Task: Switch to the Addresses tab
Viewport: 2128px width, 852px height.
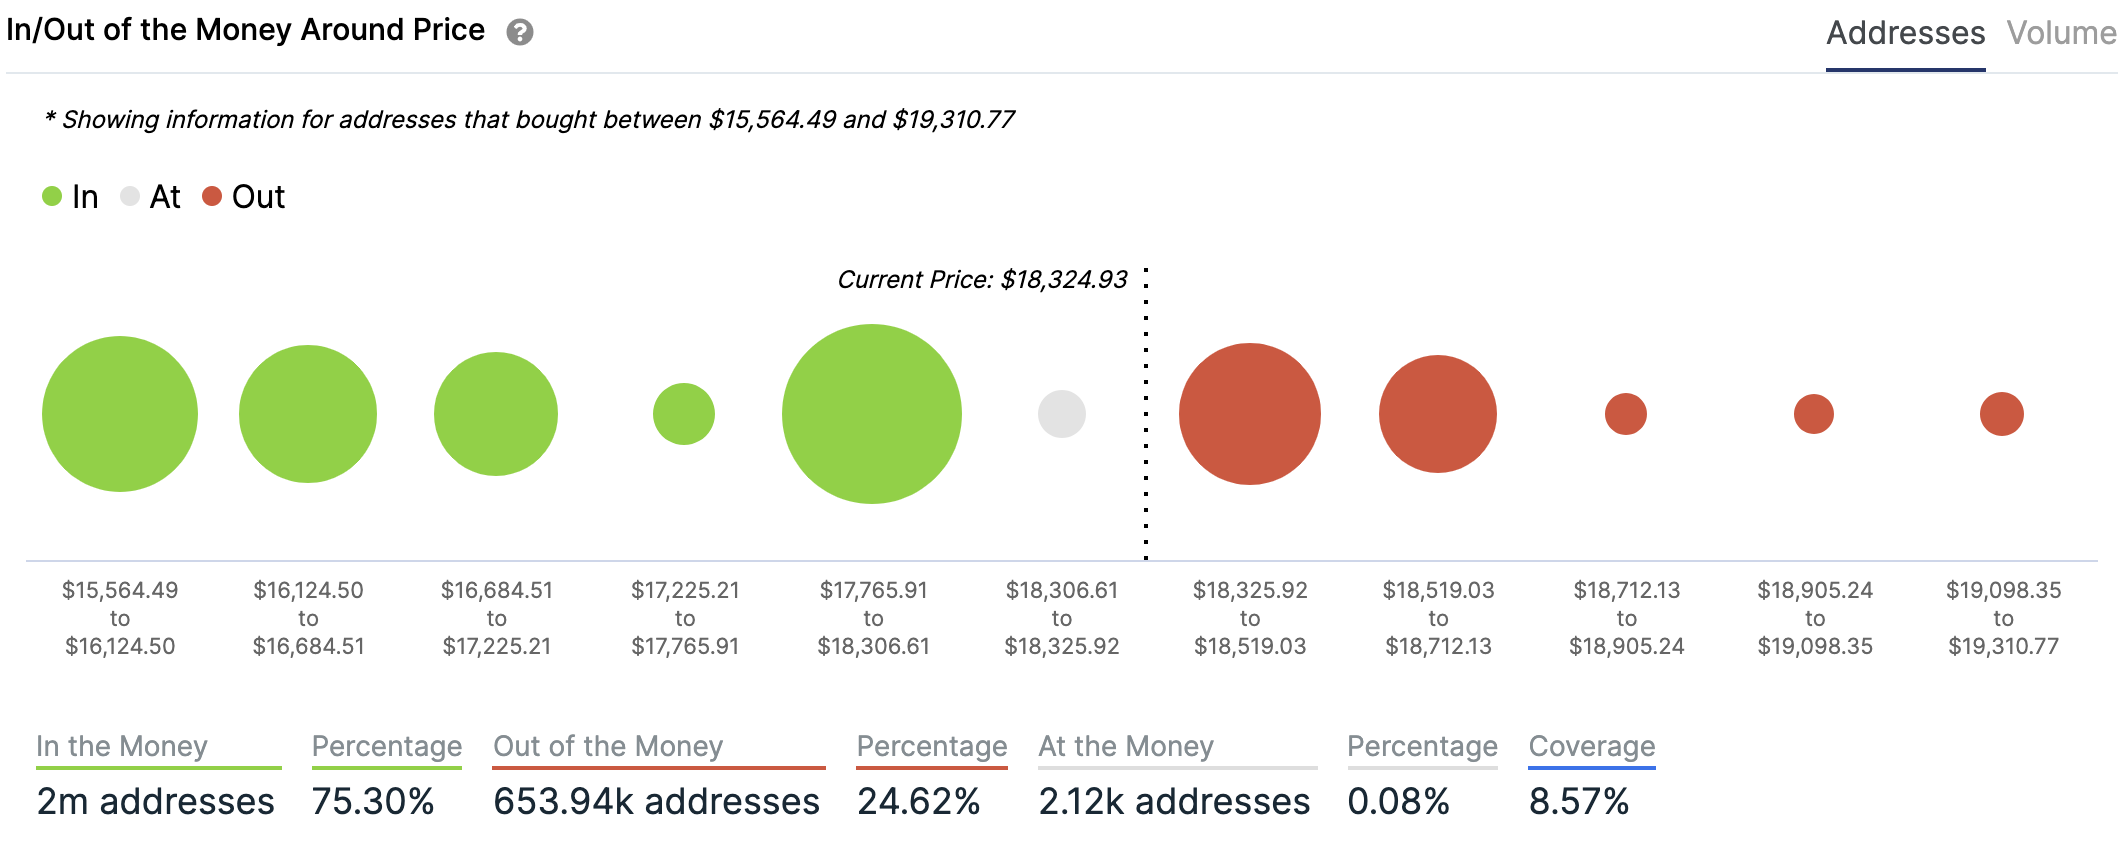Action: pyautogui.click(x=1905, y=33)
